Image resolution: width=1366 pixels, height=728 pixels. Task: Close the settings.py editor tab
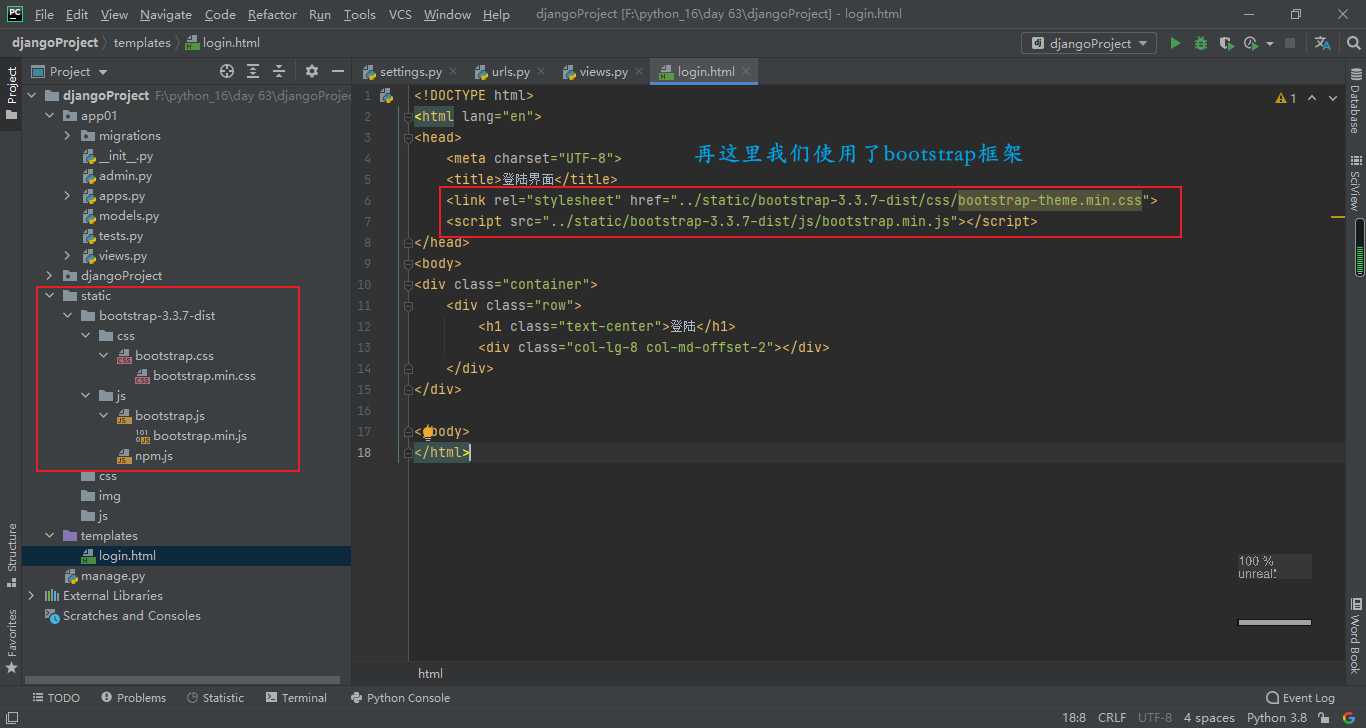452,71
